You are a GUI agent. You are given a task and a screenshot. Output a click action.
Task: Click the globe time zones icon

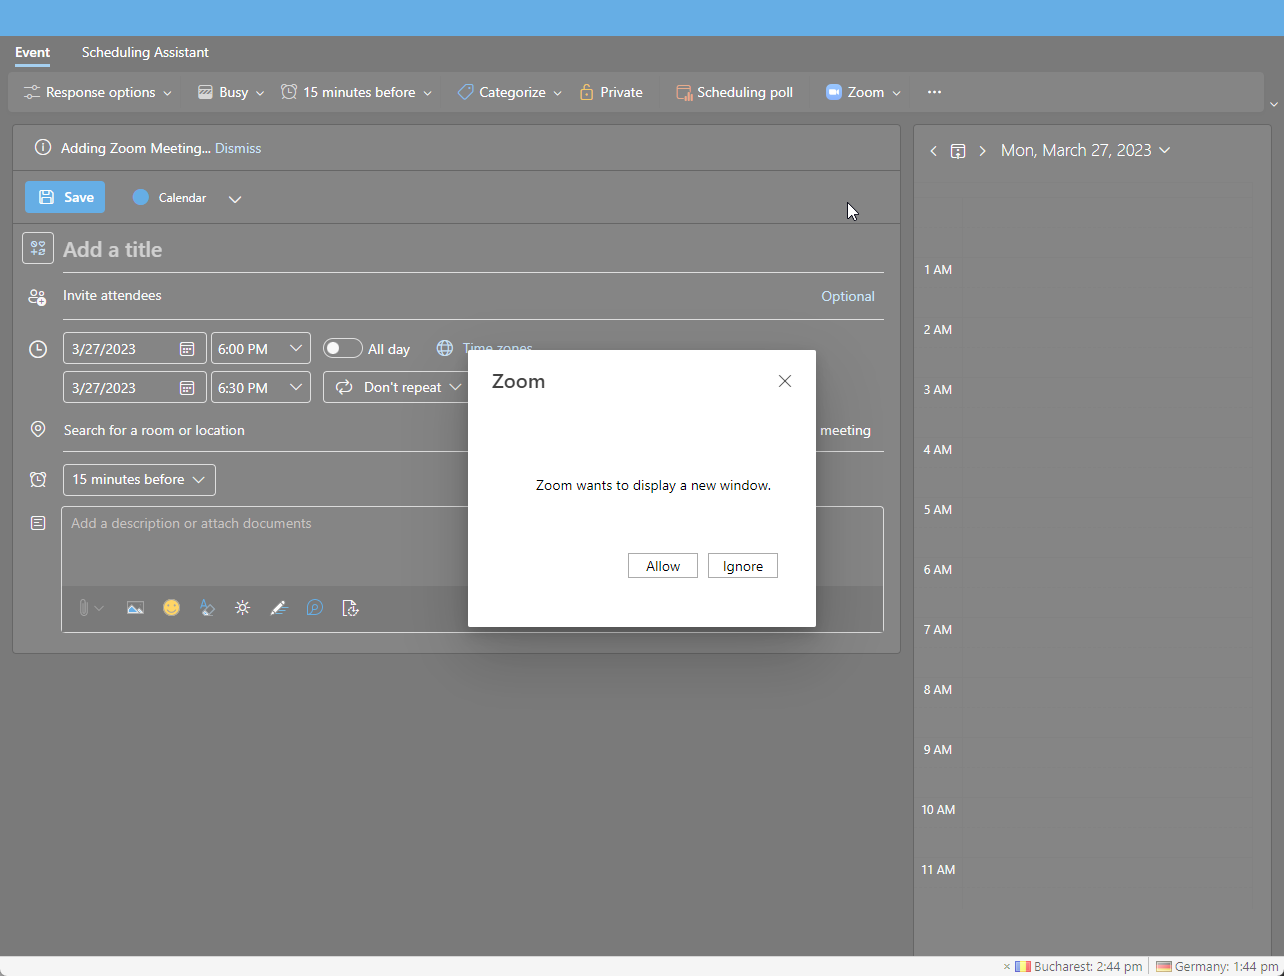point(445,349)
